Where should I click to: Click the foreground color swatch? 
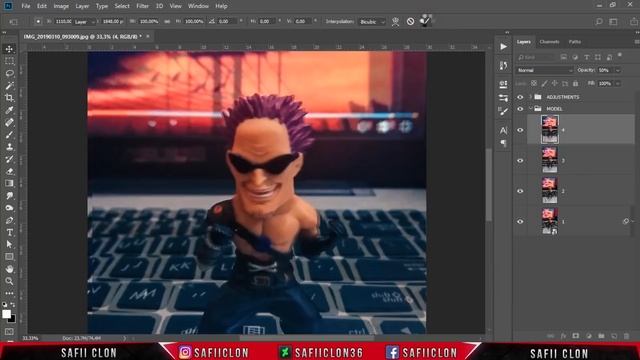(x=6, y=314)
